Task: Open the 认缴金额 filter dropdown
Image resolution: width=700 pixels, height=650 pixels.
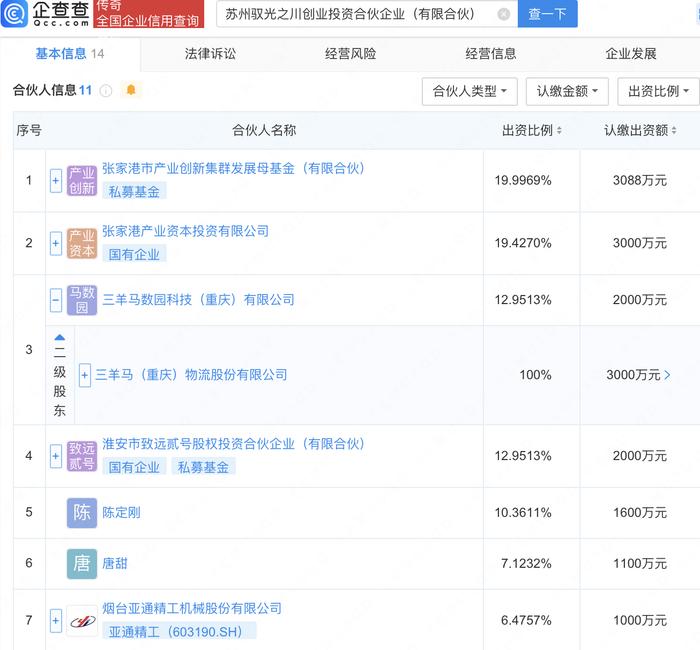Action: [567, 92]
